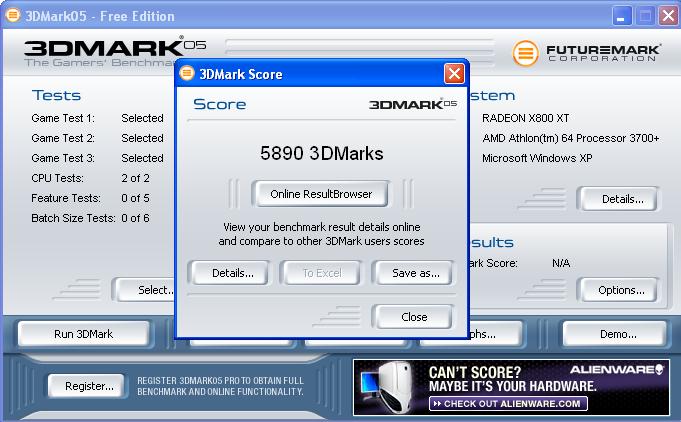The height and width of the screenshot is (422, 681).
Task: Click Microsoft Windows XP text
Action: (537, 158)
